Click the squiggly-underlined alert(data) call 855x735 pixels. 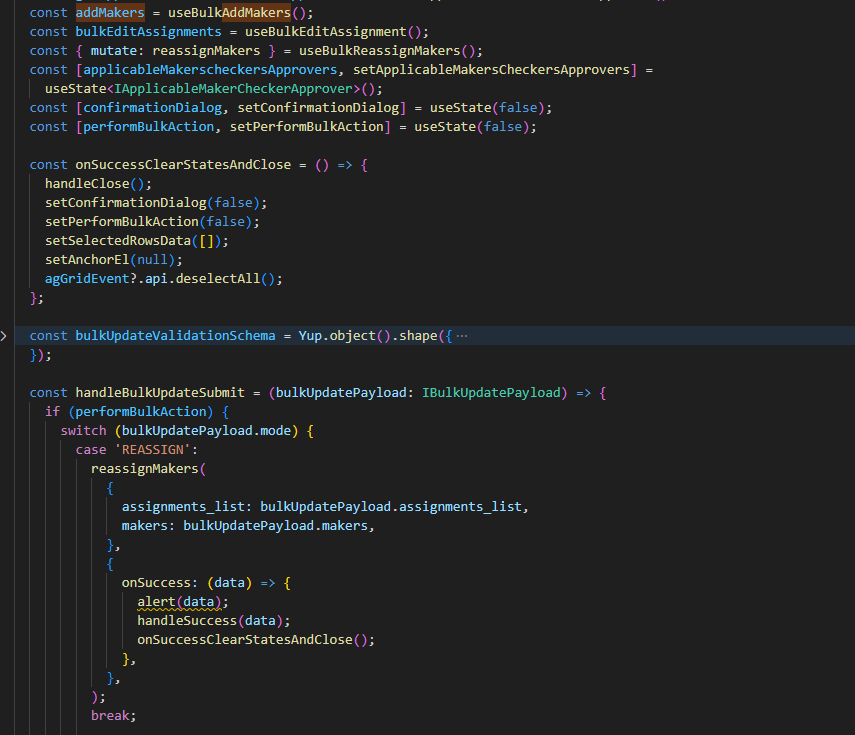pos(179,603)
